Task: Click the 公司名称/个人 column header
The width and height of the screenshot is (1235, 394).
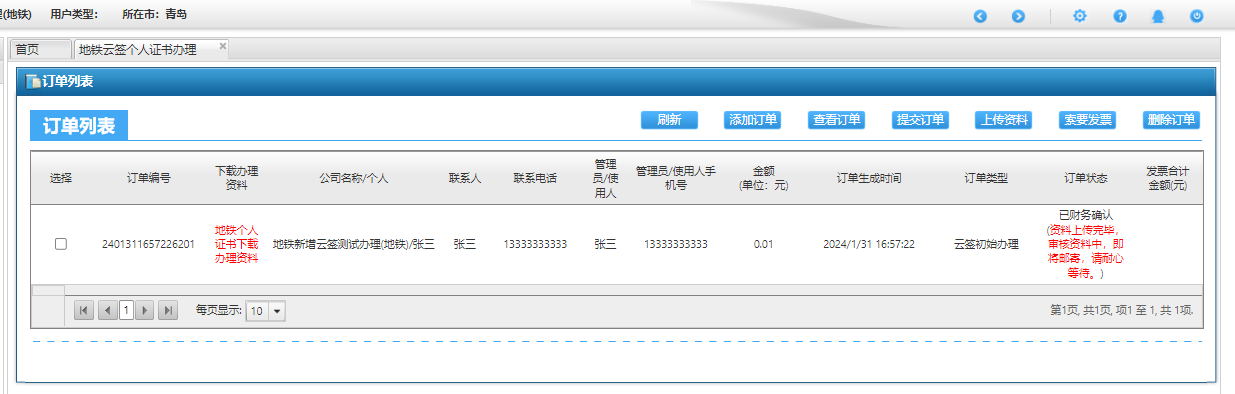Action: click(354, 178)
